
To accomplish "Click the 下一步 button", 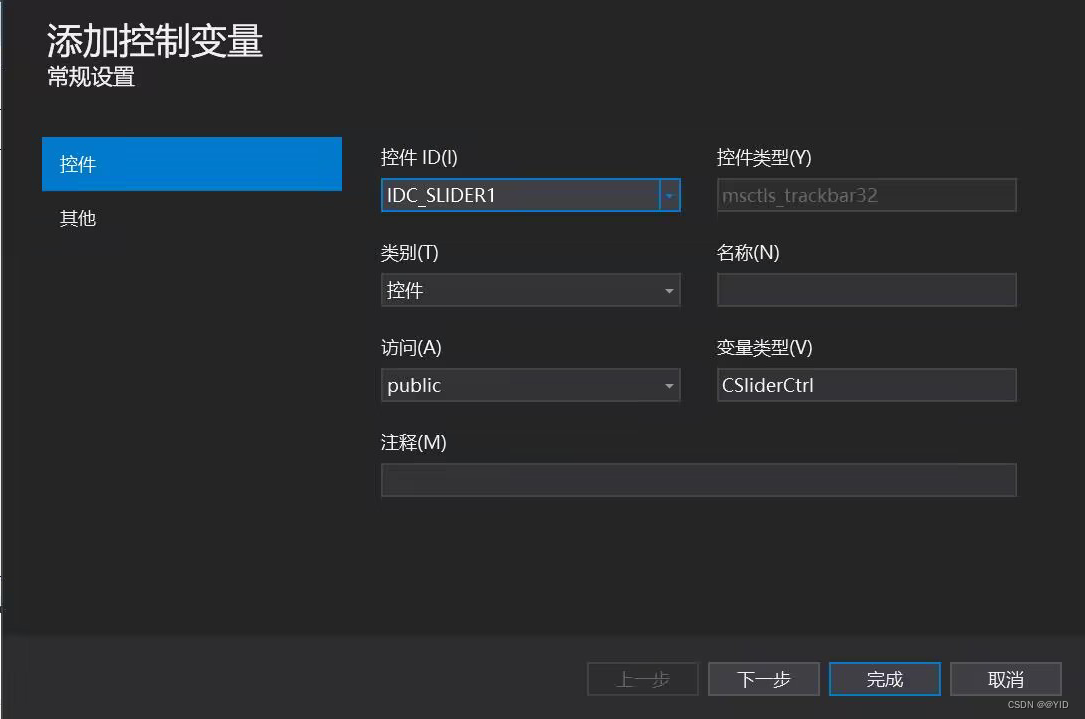I will coord(763,679).
